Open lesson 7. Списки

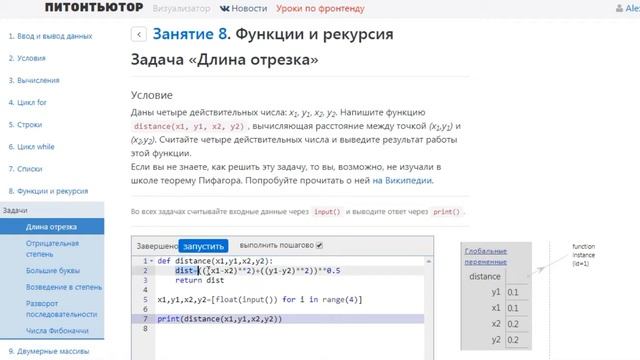point(25,169)
